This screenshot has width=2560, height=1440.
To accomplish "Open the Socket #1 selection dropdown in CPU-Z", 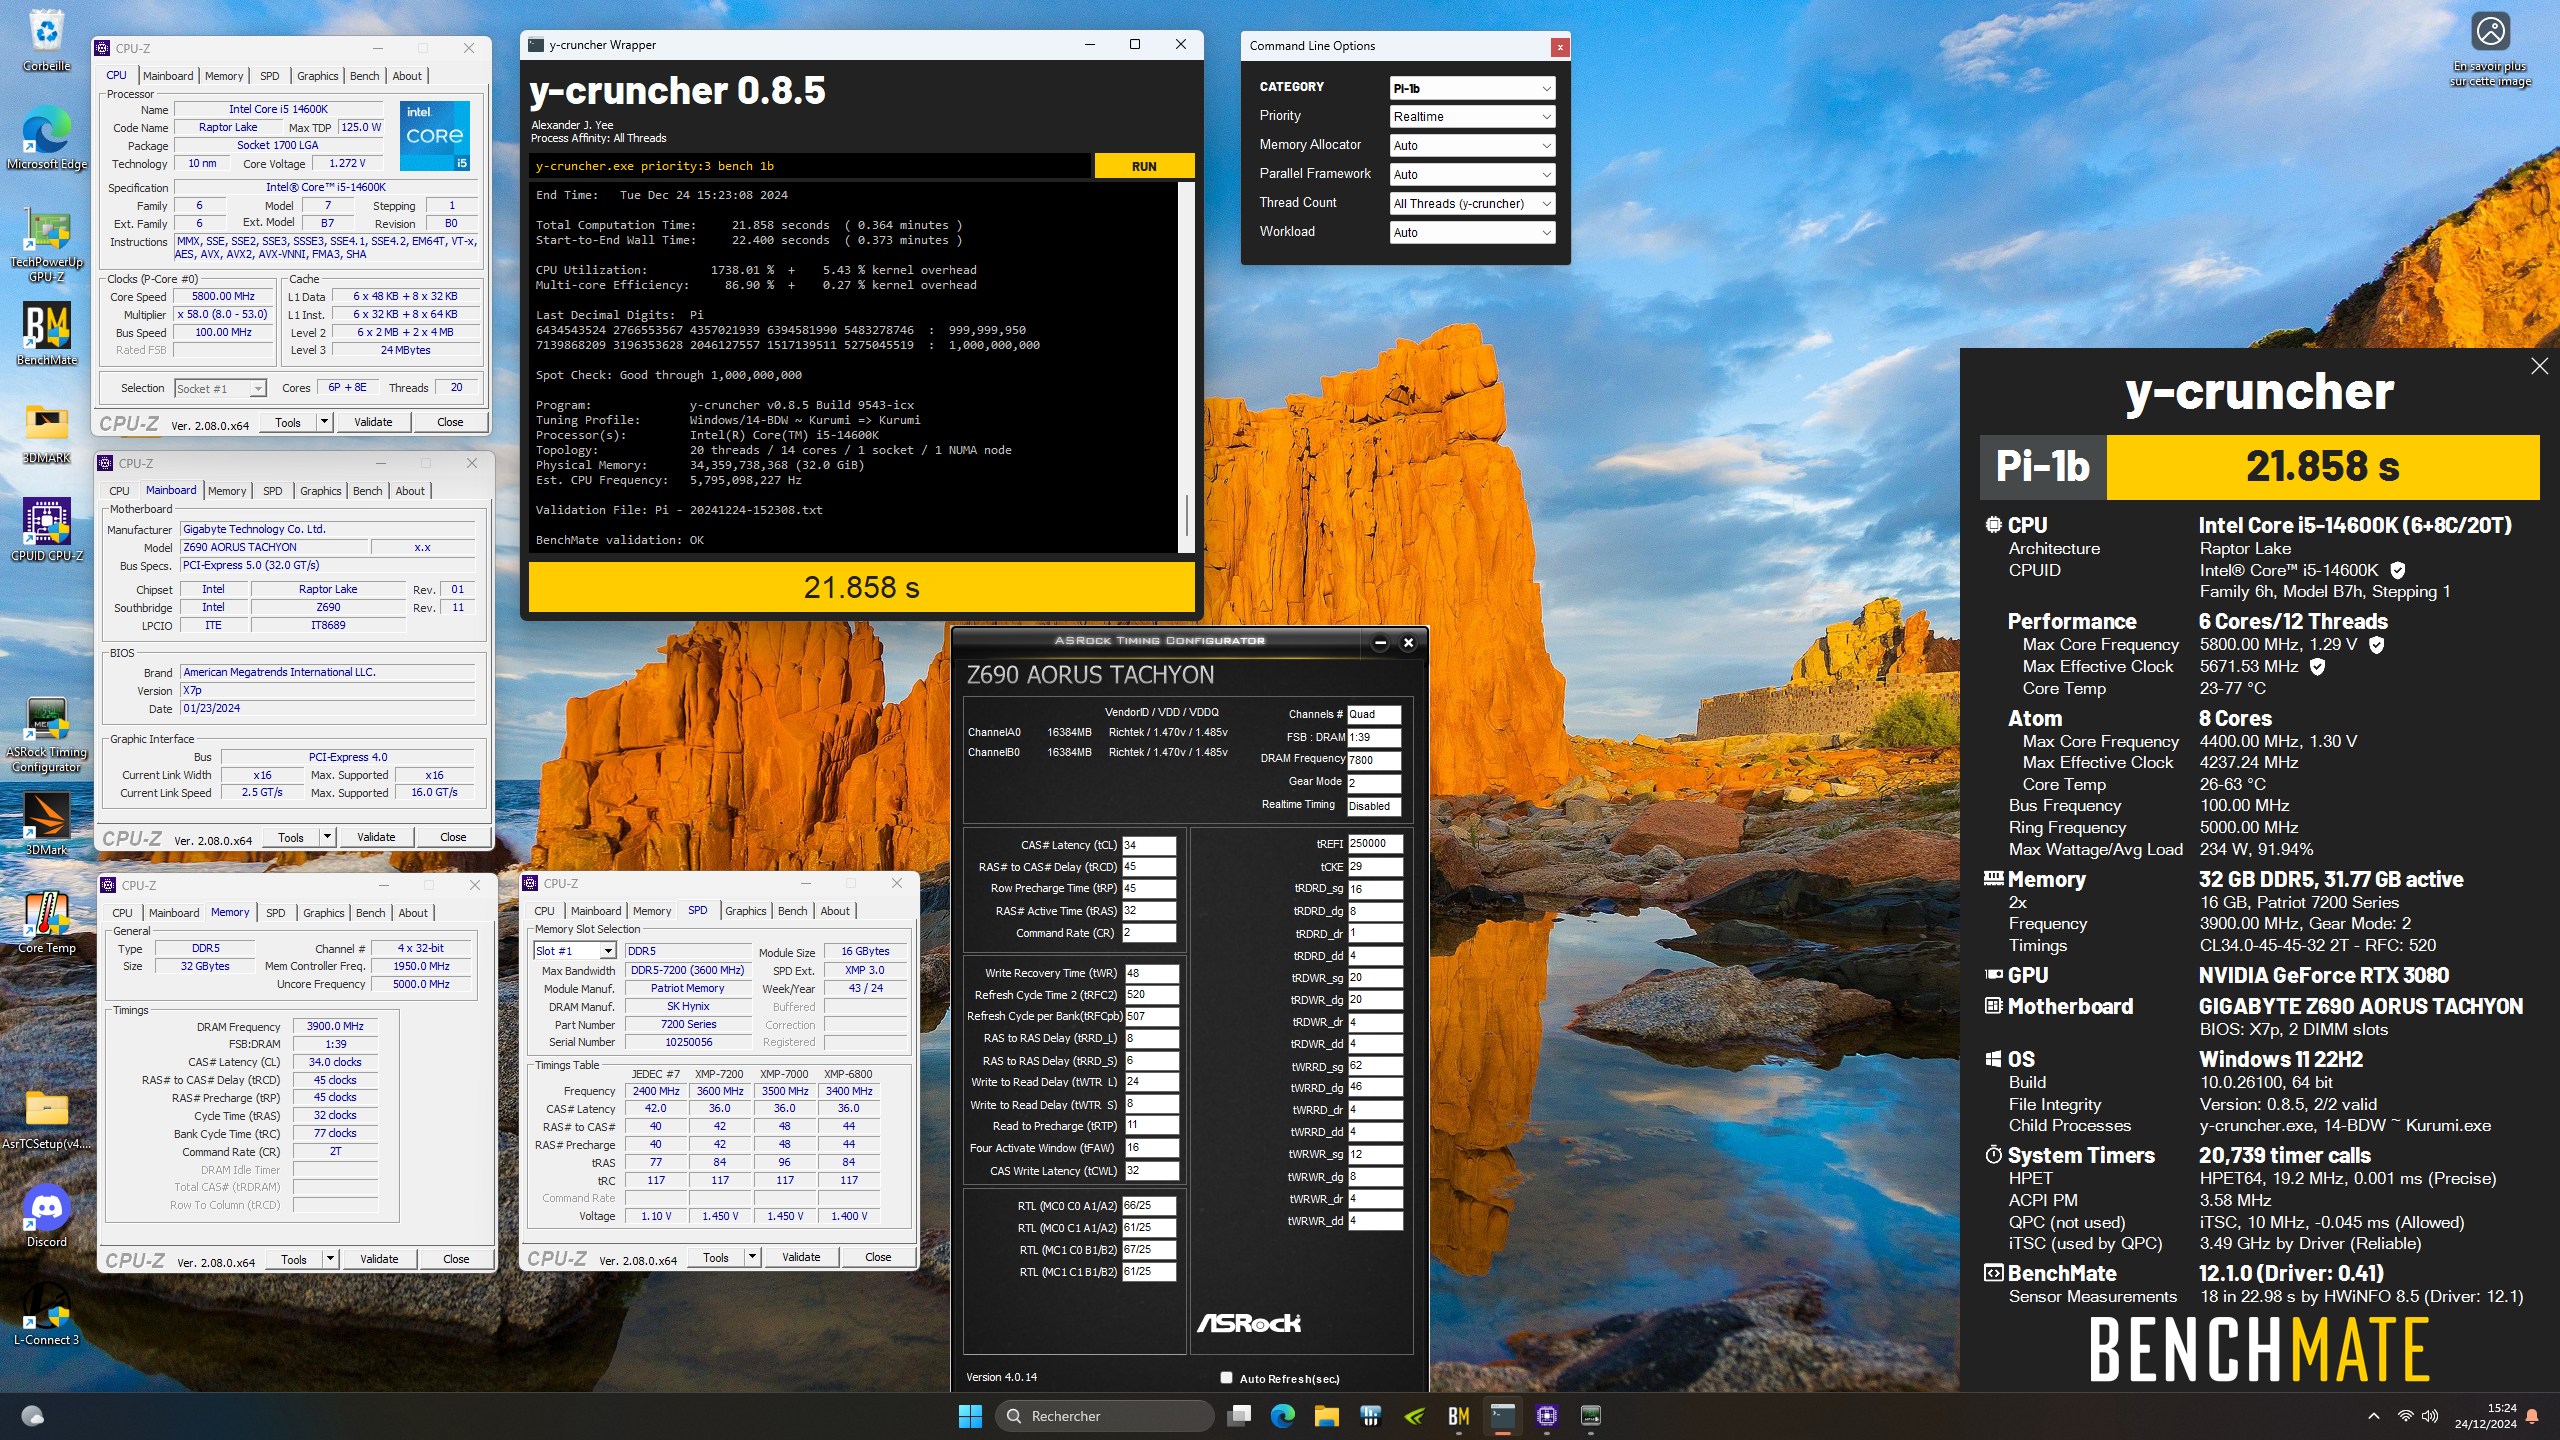I will point(220,389).
